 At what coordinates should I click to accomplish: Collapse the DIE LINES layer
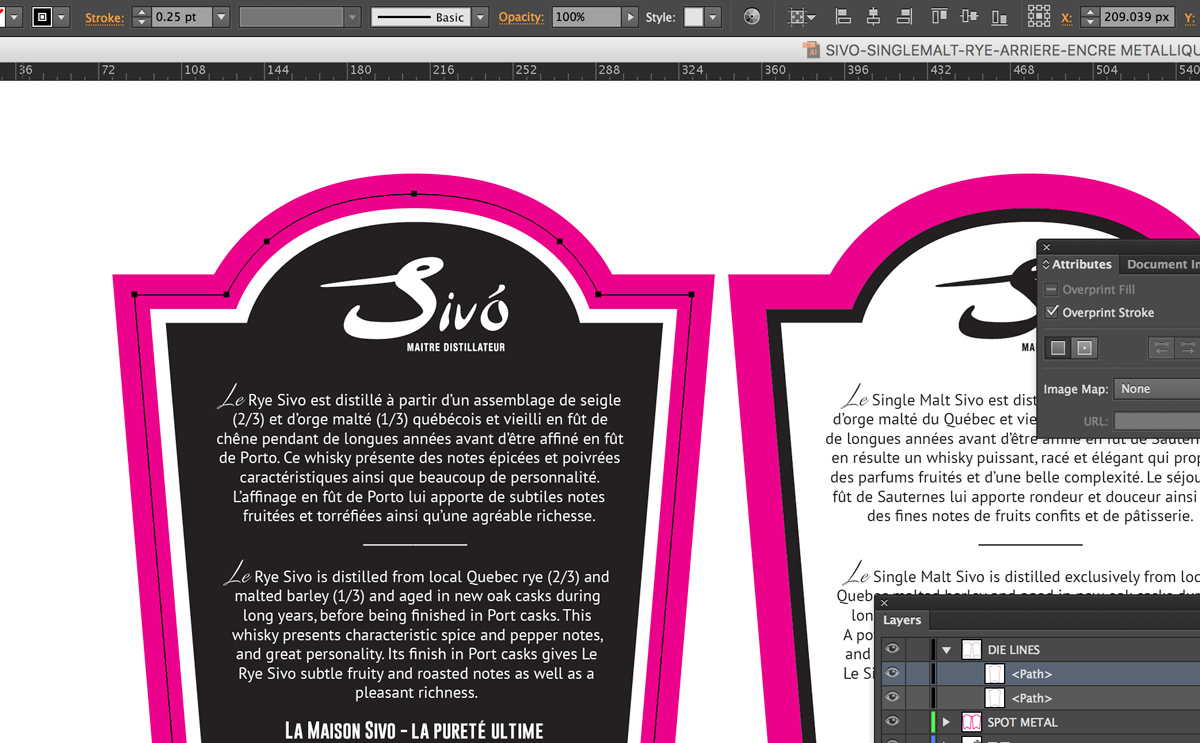click(x=946, y=650)
